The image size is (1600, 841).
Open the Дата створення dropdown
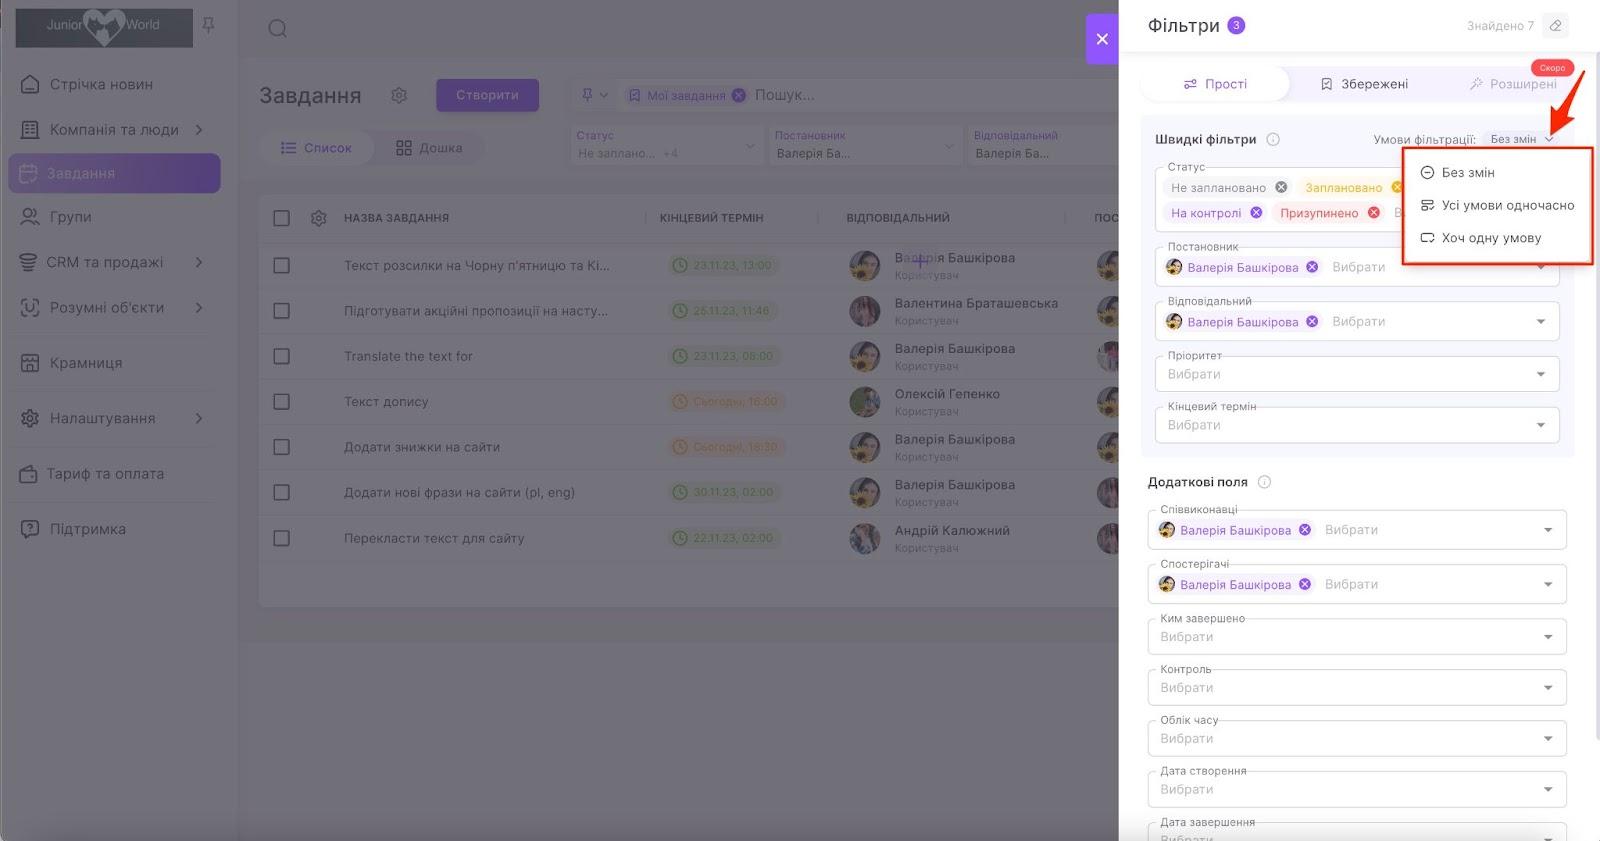tap(1357, 790)
